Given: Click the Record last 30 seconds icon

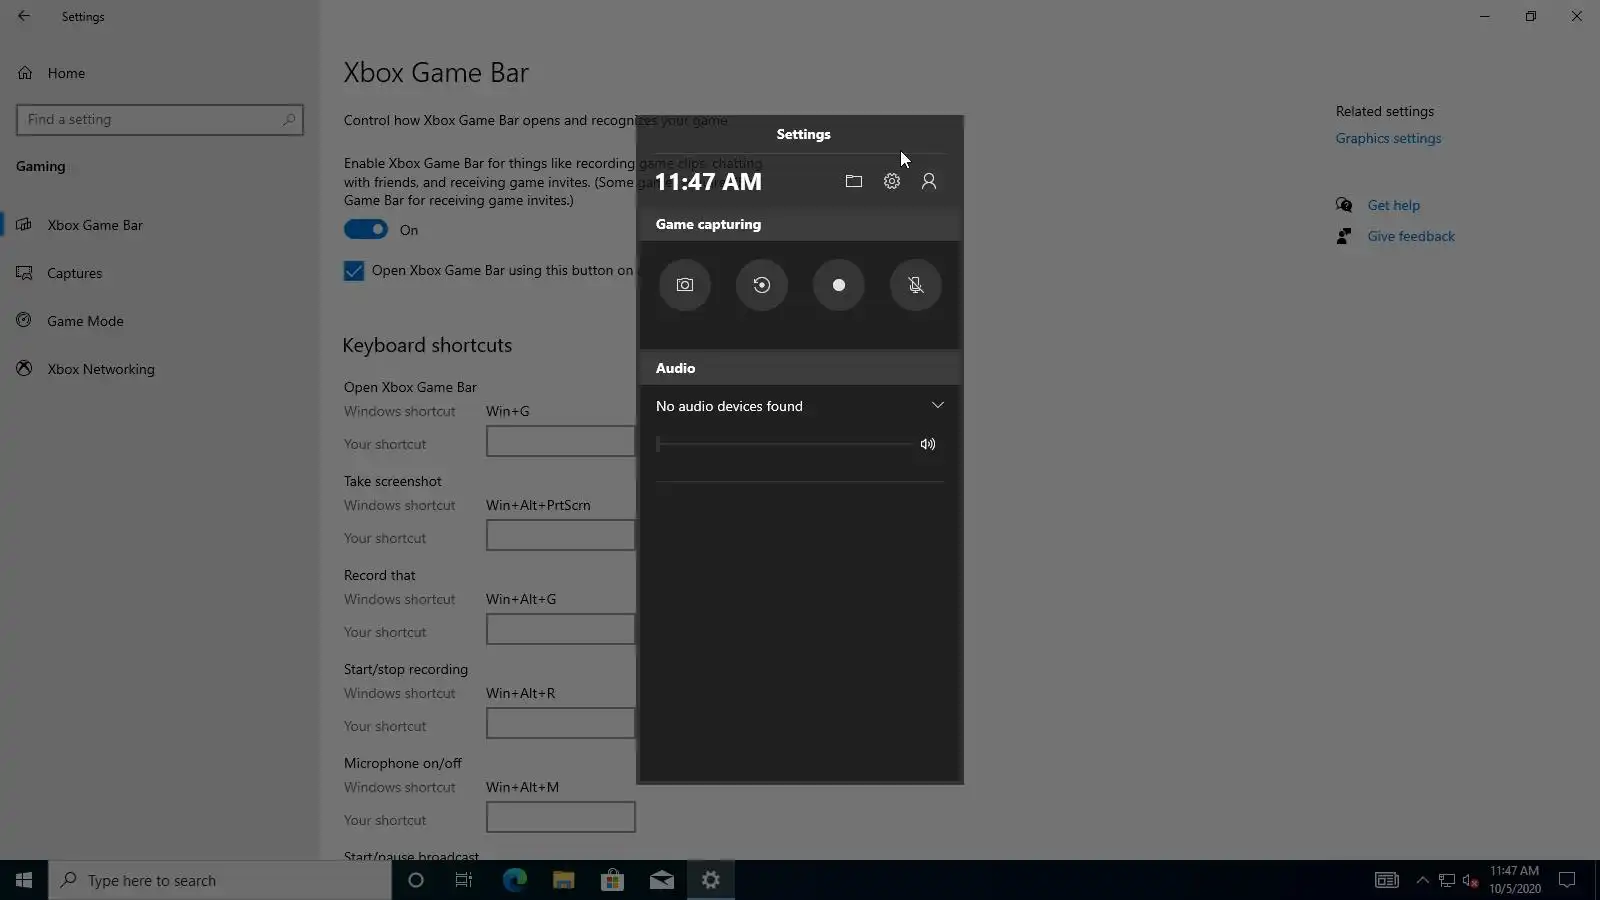Looking at the screenshot, I should [x=762, y=285].
